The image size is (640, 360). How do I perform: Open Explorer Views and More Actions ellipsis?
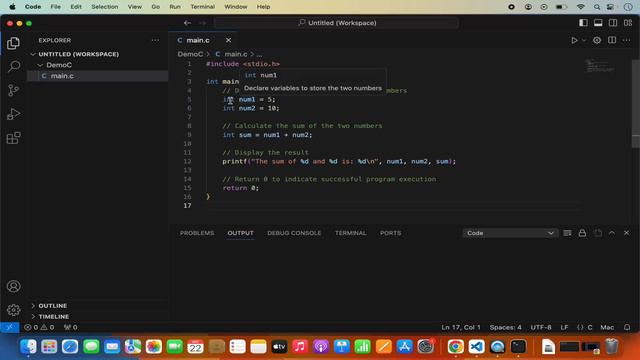(x=156, y=40)
